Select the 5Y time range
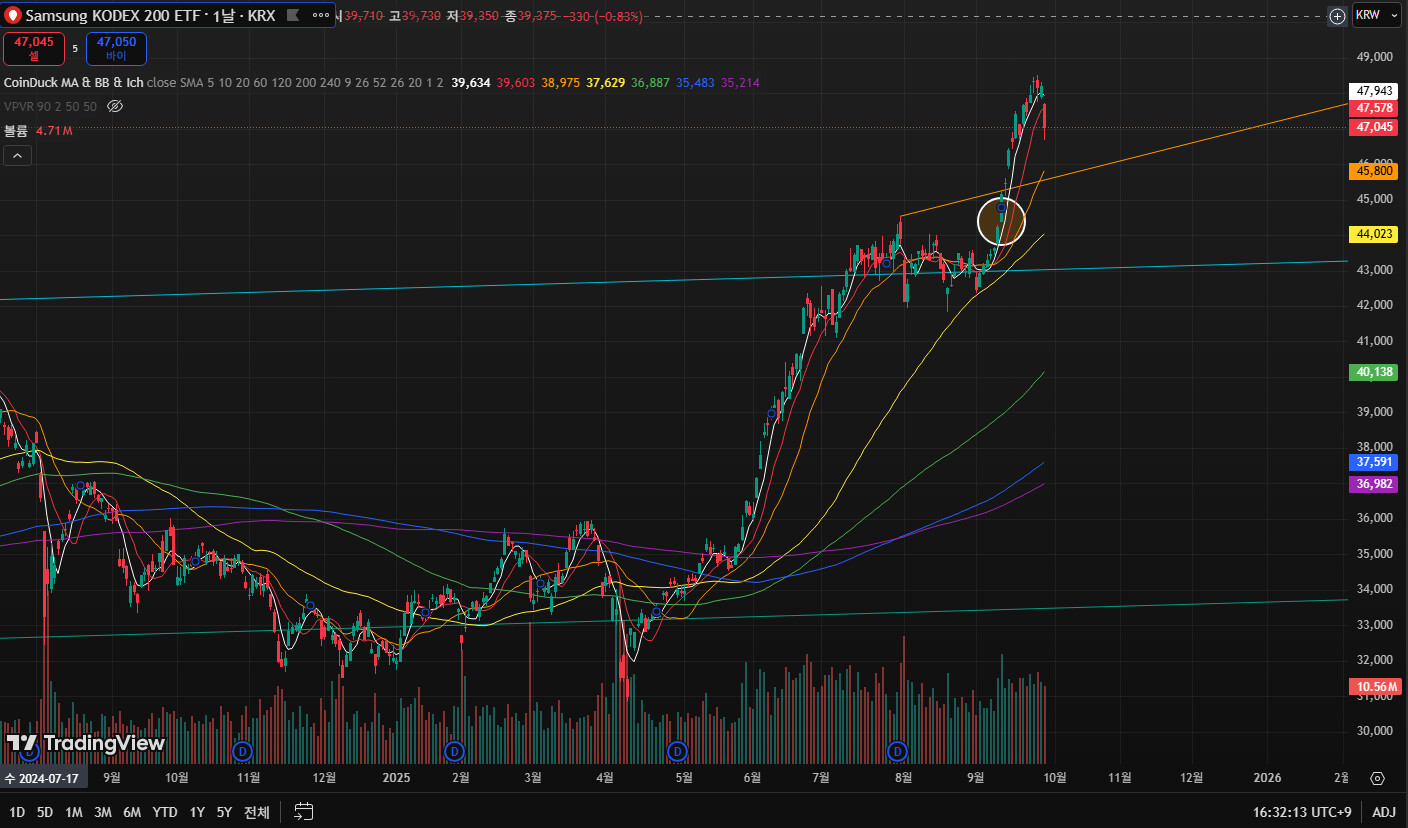 [x=224, y=812]
